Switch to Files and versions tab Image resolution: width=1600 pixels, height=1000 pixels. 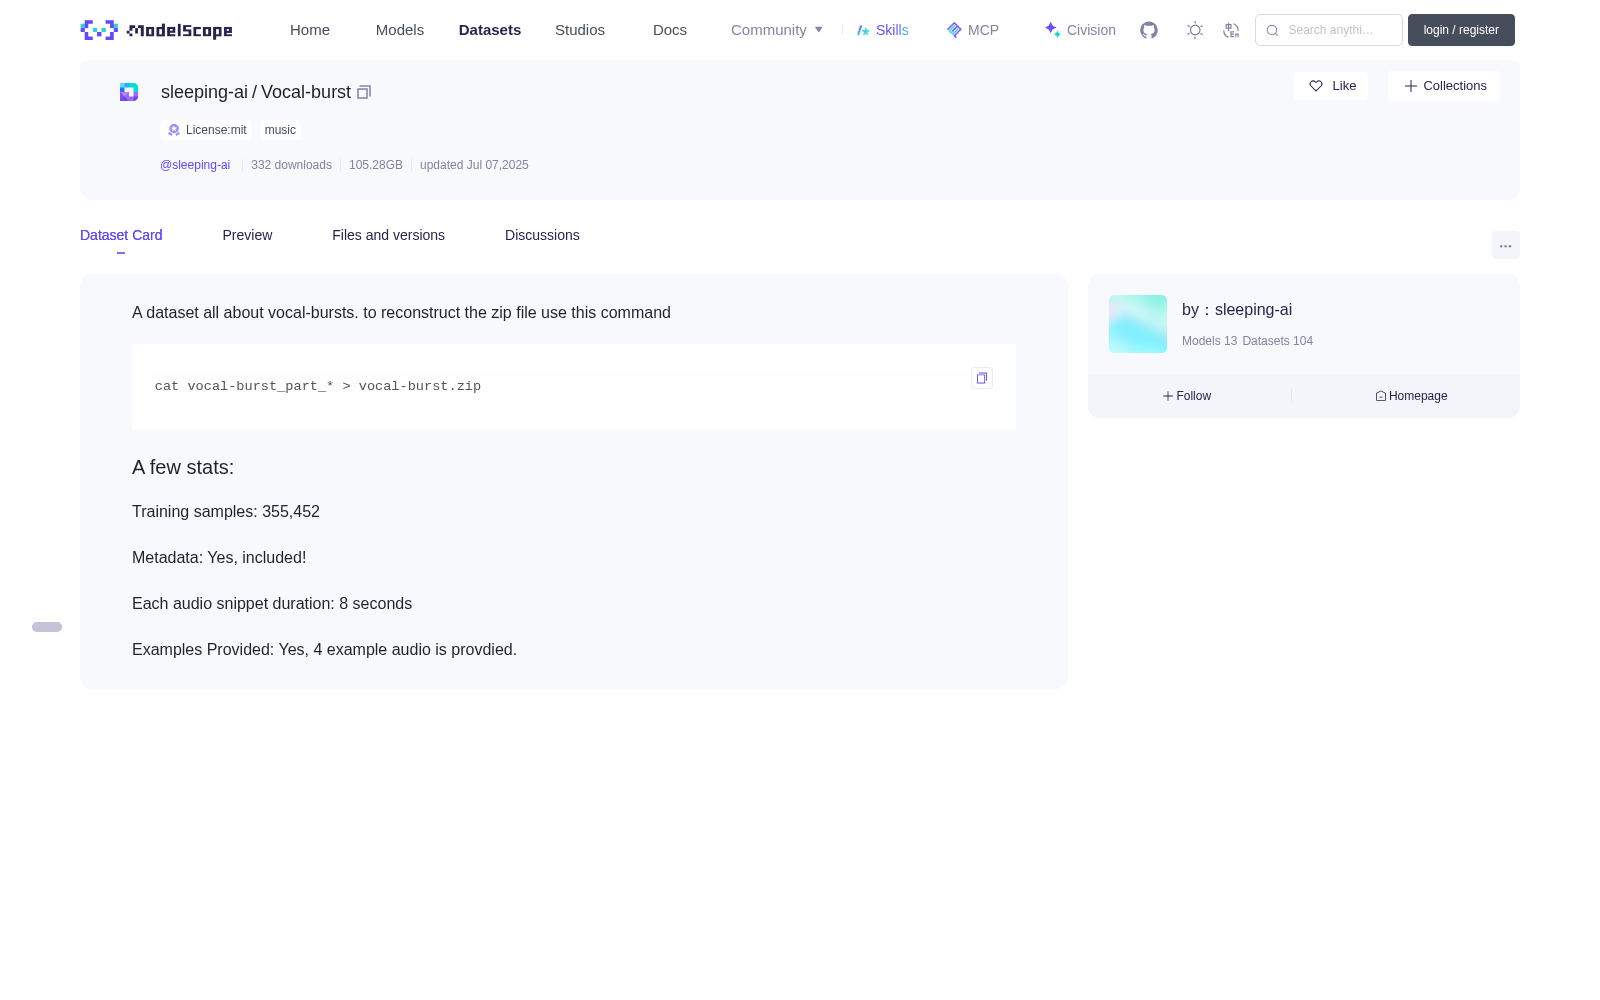(388, 235)
